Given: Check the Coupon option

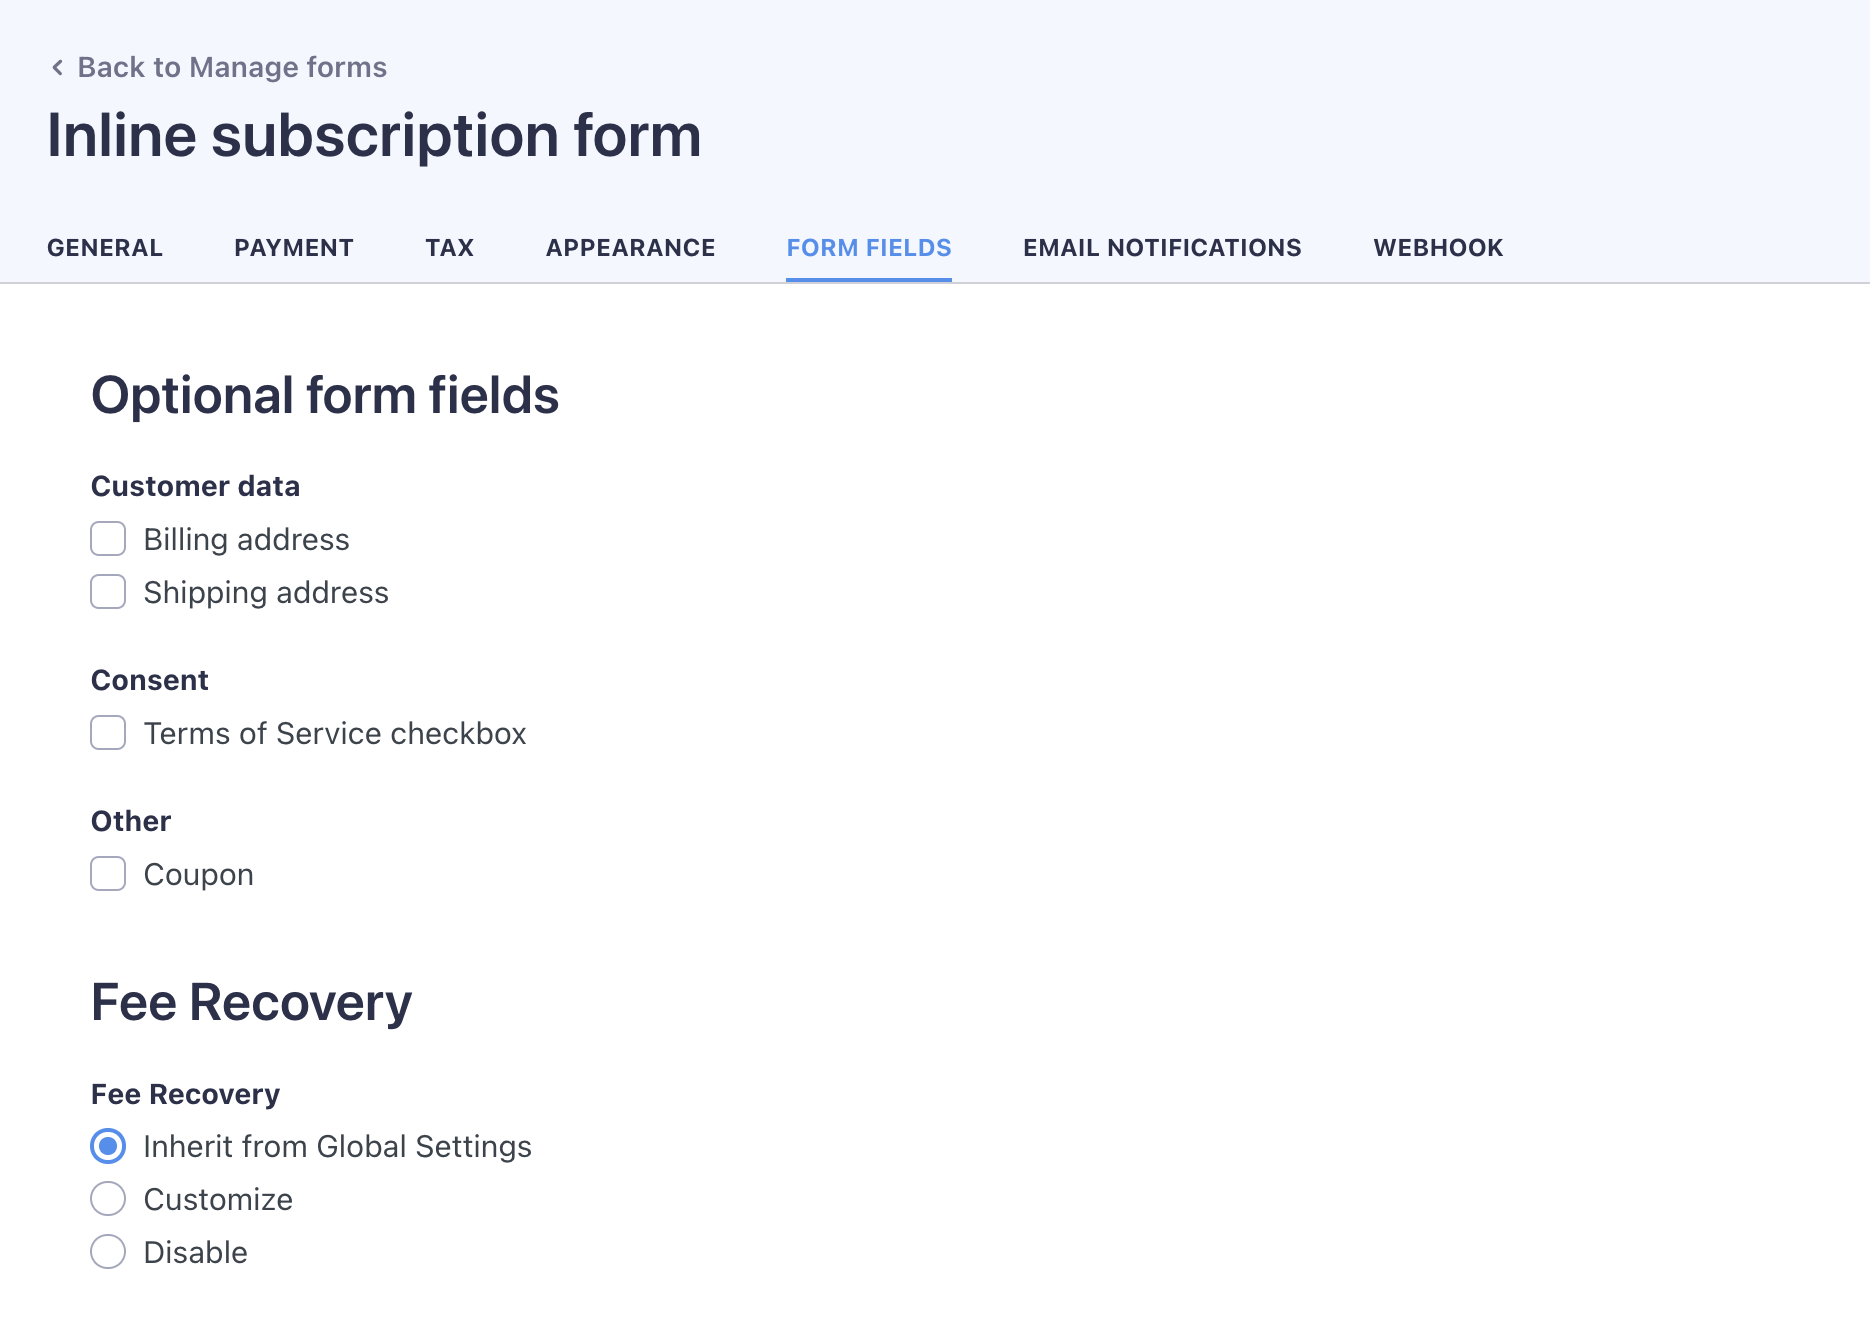Looking at the screenshot, I should (108, 874).
